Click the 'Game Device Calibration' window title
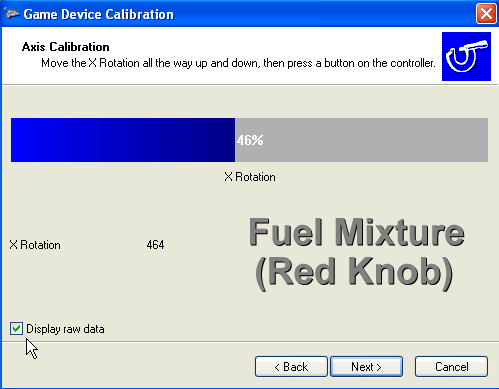The height and width of the screenshot is (389, 499). point(99,14)
